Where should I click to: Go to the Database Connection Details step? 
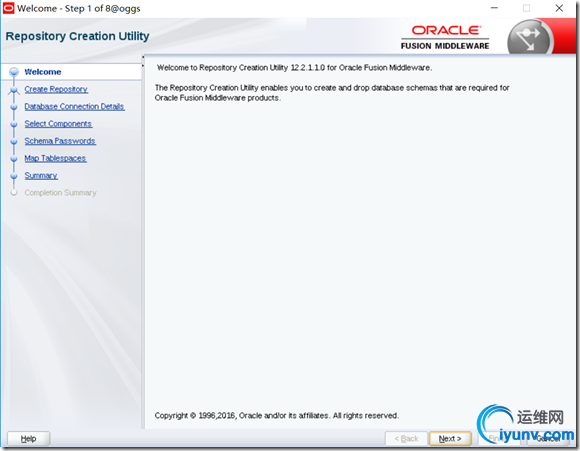74,107
